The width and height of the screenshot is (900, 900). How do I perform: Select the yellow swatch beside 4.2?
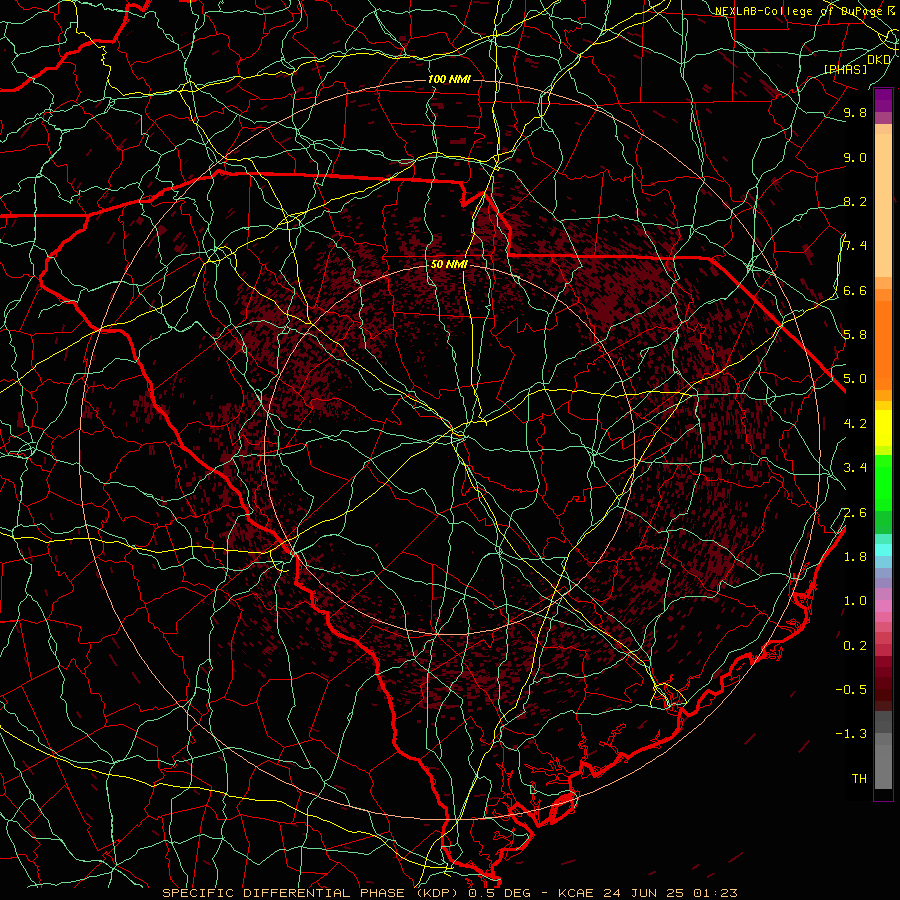click(x=883, y=428)
